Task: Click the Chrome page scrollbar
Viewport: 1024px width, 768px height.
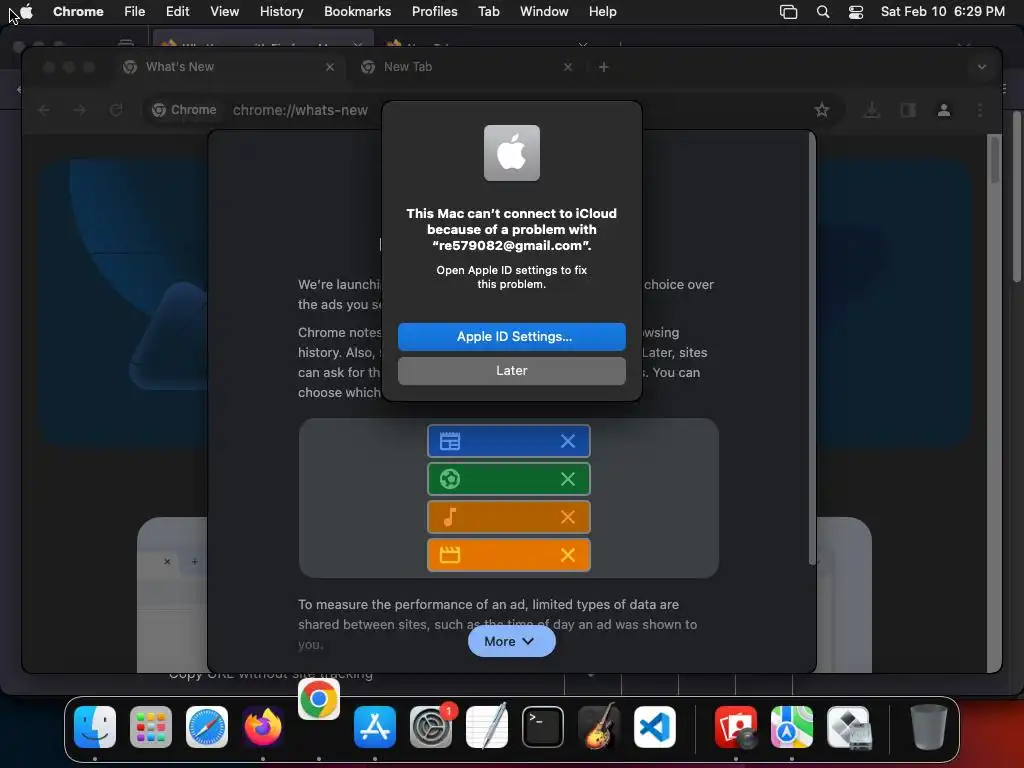Action: (x=994, y=159)
